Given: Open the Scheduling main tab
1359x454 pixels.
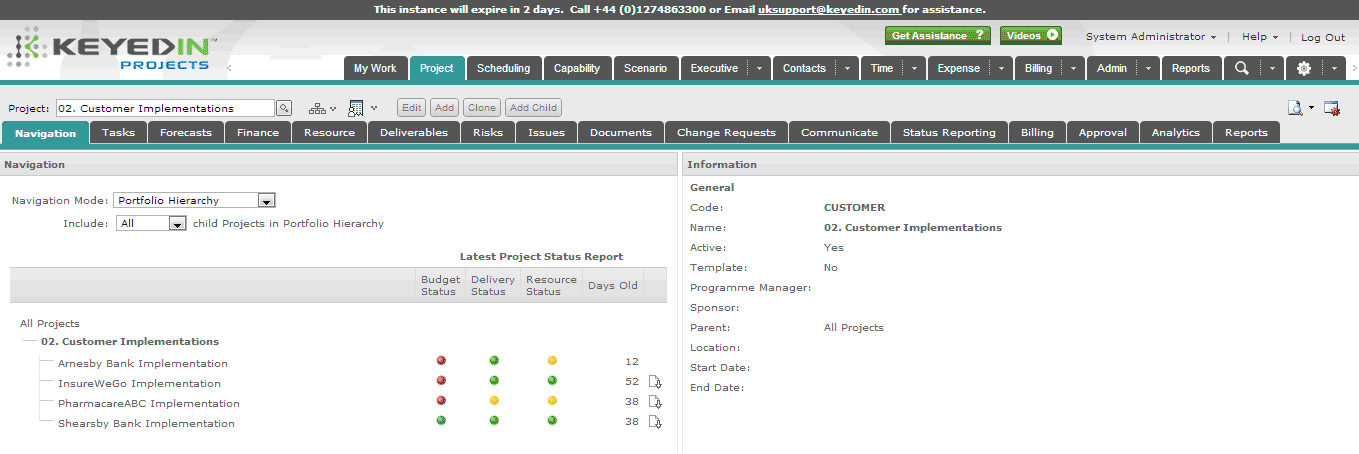Looking at the screenshot, I should click(503, 68).
